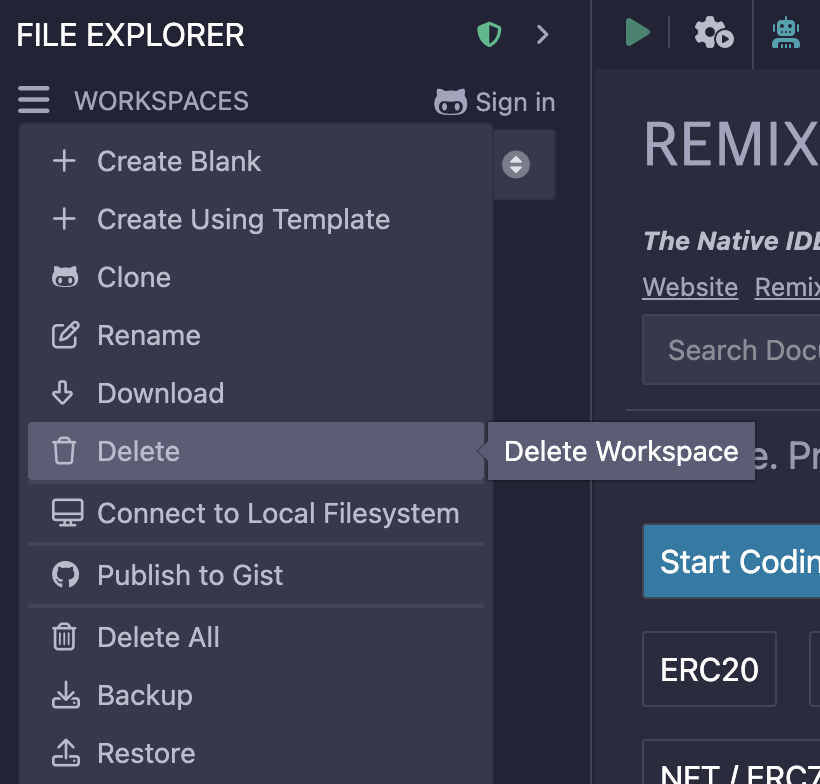Toggle the Workspaces hamburger menu
Image resolution: width=820 pixels, height=784 pixels.
[33, 99]
